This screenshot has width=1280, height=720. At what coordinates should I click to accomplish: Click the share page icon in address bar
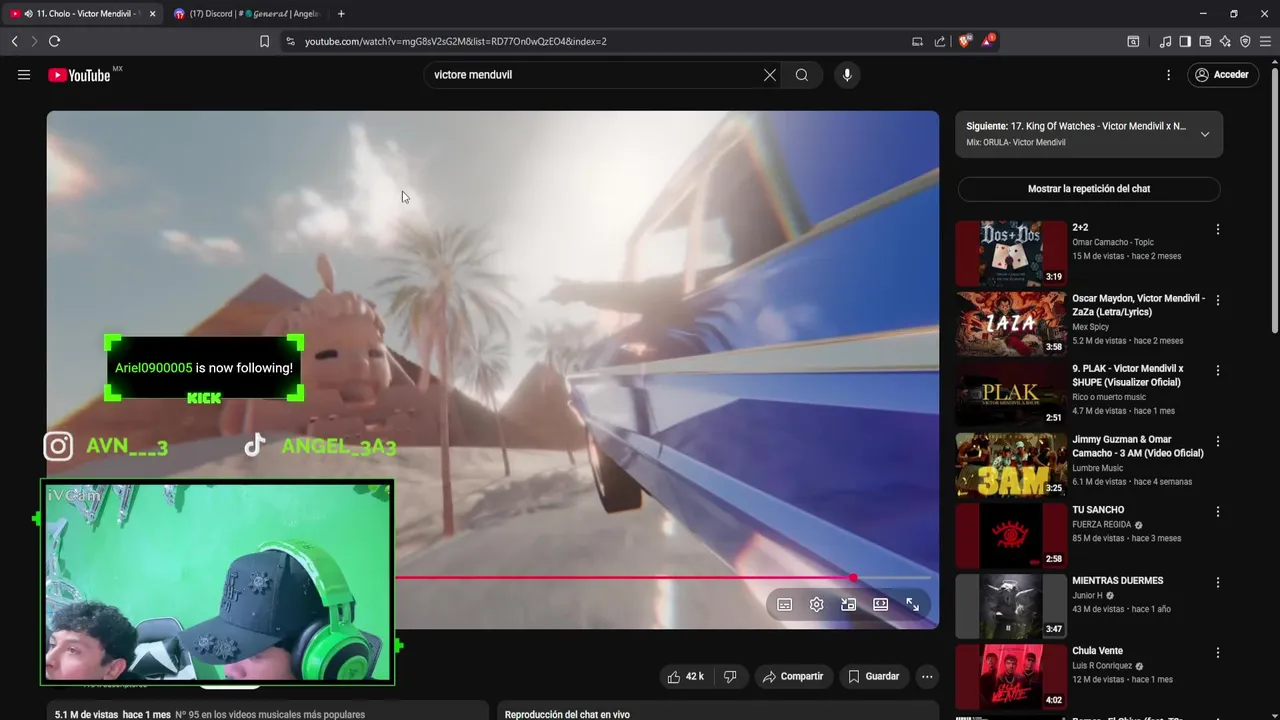(940, 41)
